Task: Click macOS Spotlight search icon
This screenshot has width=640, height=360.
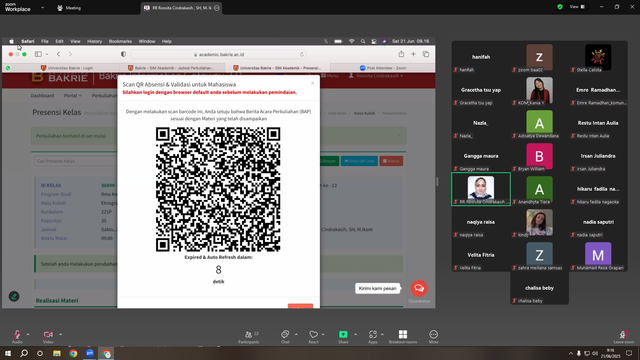Action: coord(363,41)
